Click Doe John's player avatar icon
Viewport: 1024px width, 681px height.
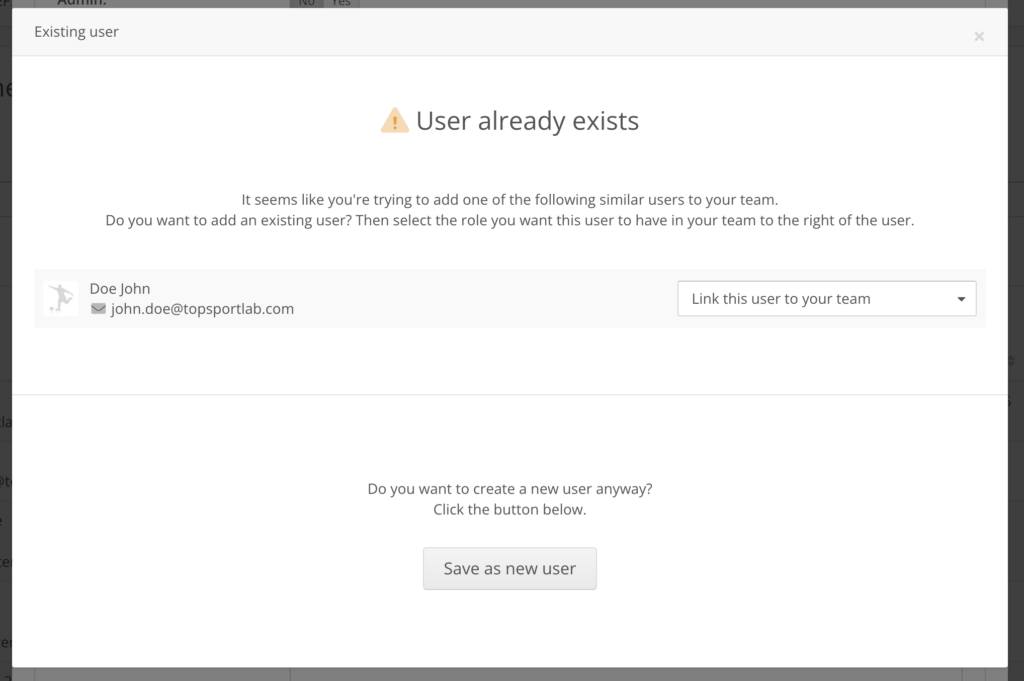[x=61, y=298]
